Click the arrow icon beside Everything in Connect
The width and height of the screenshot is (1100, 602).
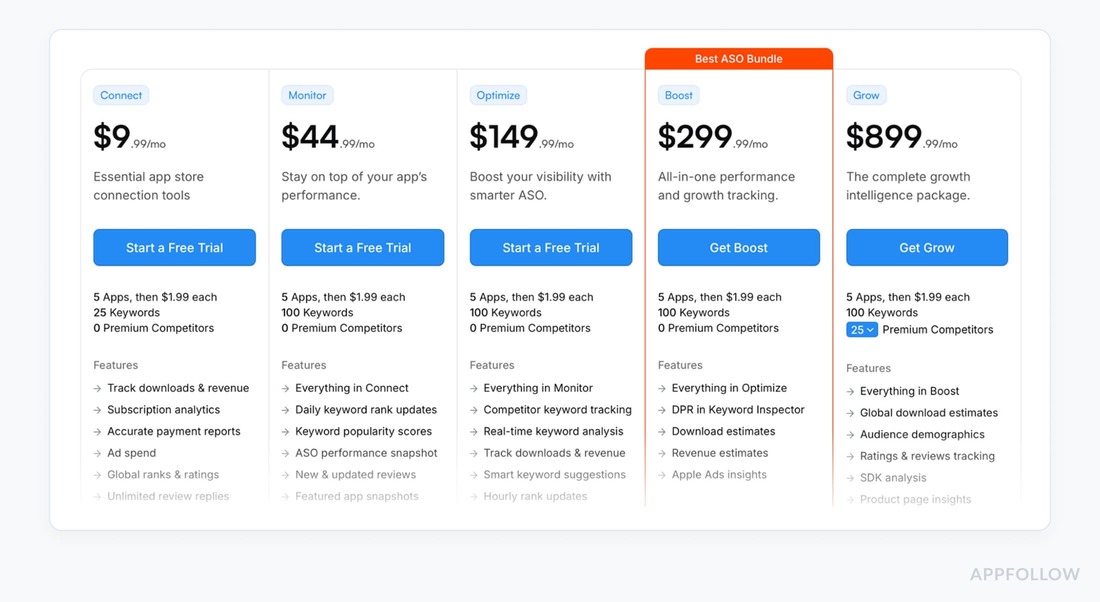coord(285,388)
